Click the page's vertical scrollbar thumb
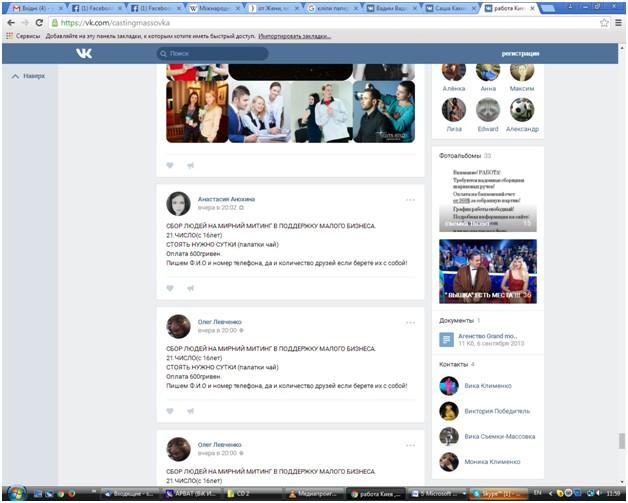The image size is (628, 503). pos(621,441)
